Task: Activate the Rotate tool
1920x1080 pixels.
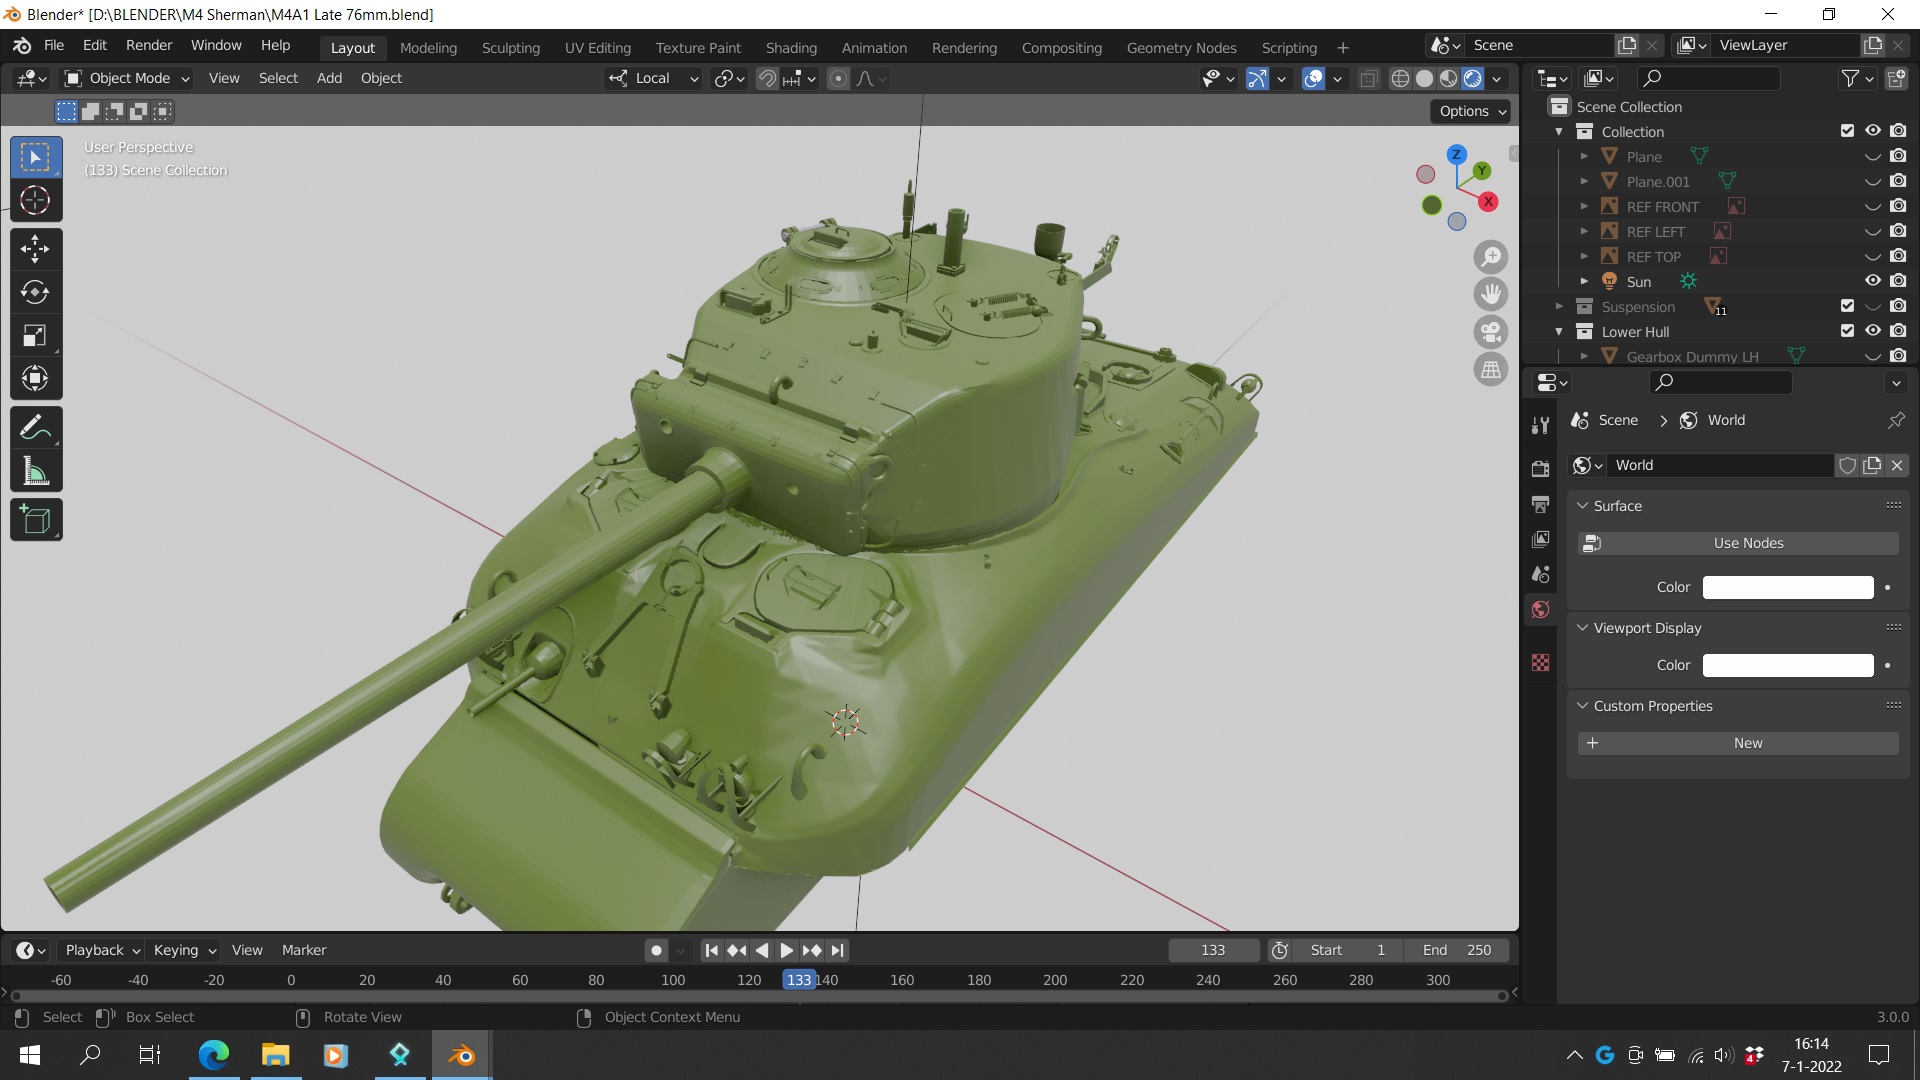Action: (x=35, y=292)
